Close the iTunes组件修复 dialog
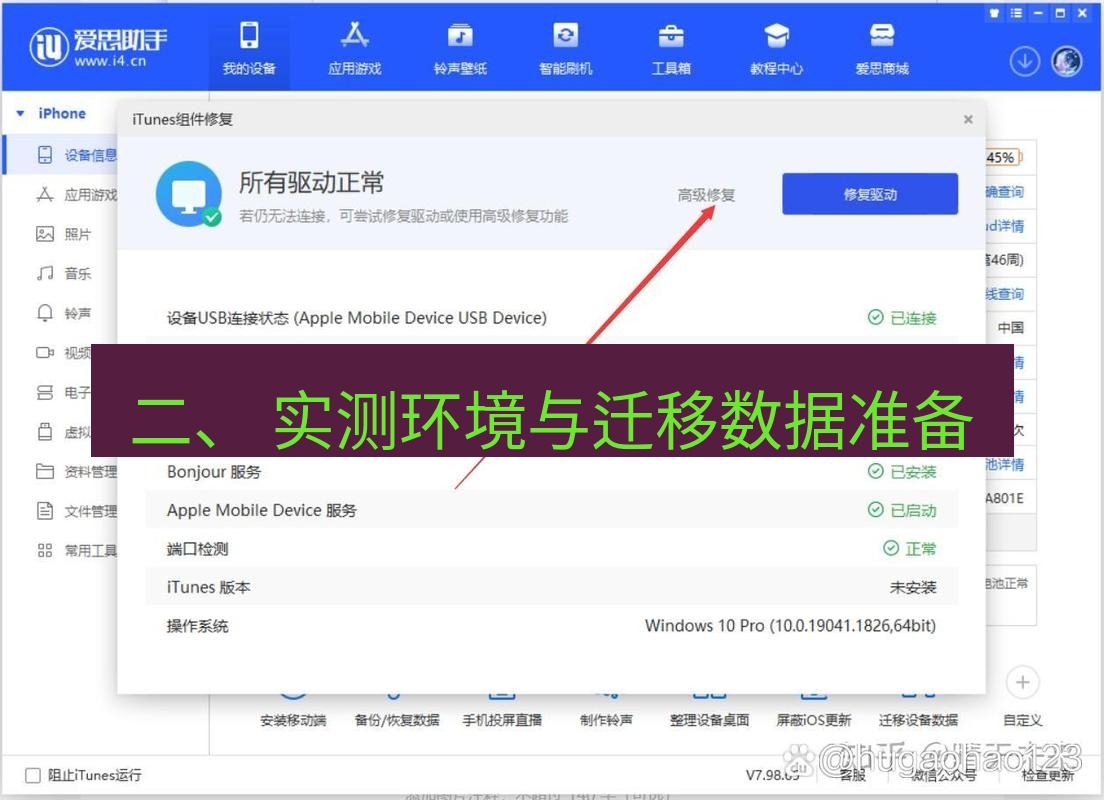The height and width of the screenshot is (800, 1104). click(x=968, y=119)
